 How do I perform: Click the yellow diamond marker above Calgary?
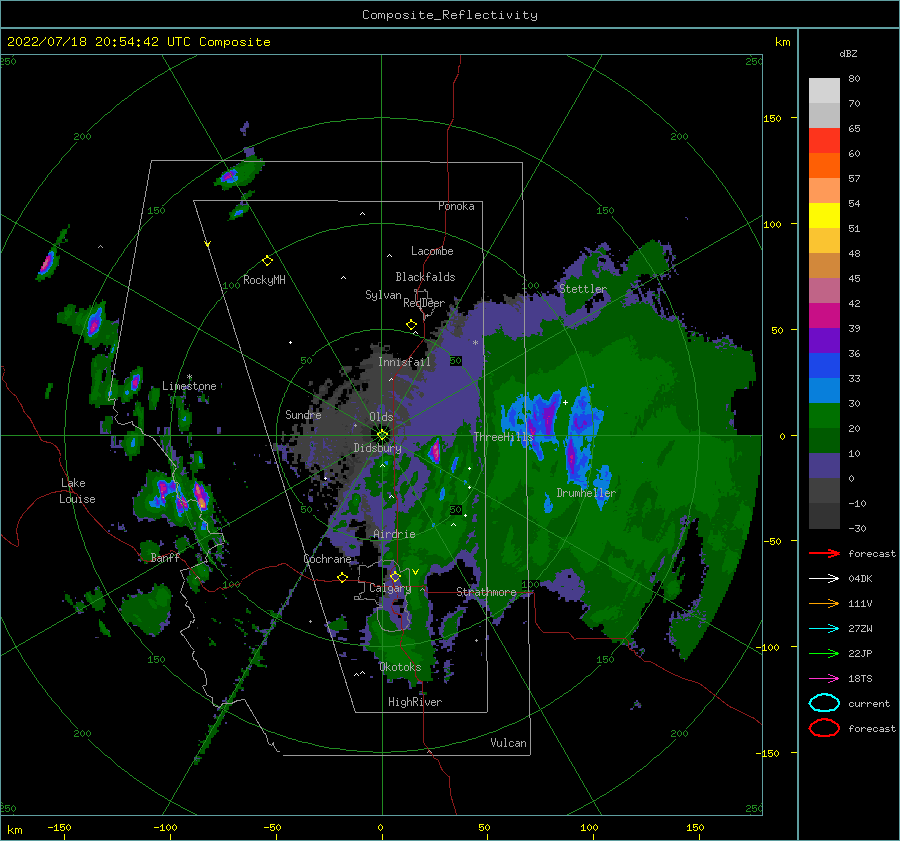click(x=395, y=576)
